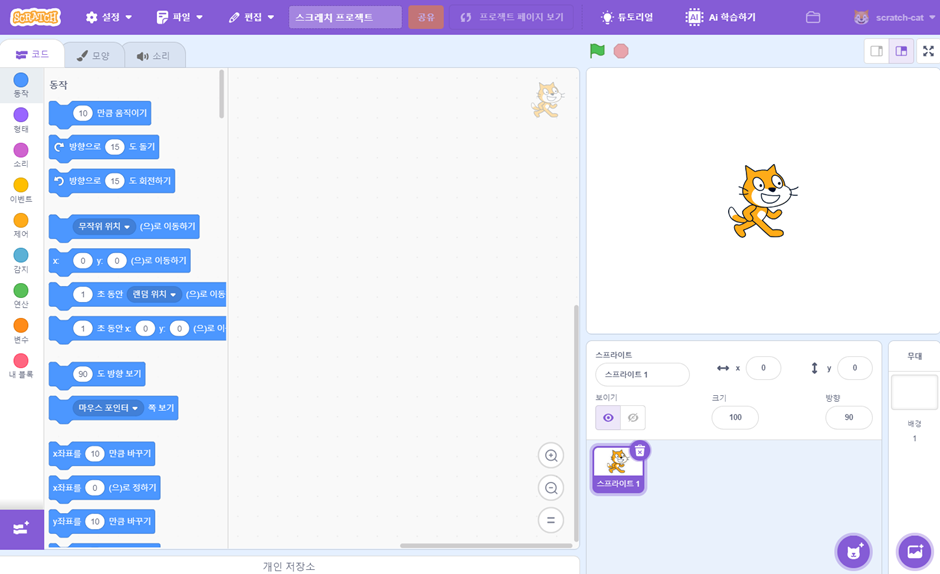
Task: Open AI 학습하기
Action: (x=721, y=17)
